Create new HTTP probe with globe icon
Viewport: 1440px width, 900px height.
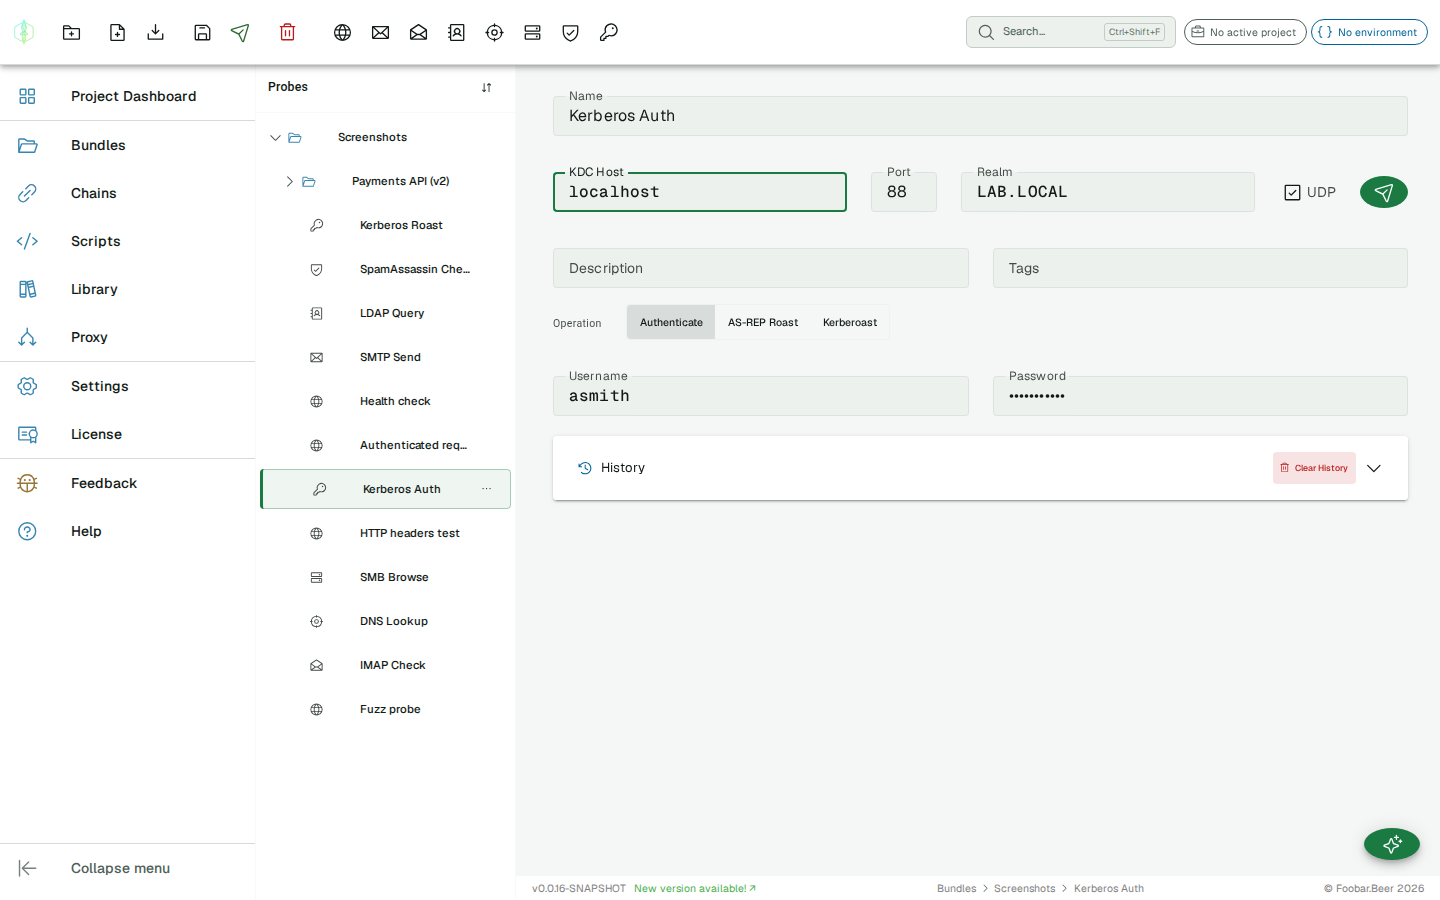pos(342,32)
